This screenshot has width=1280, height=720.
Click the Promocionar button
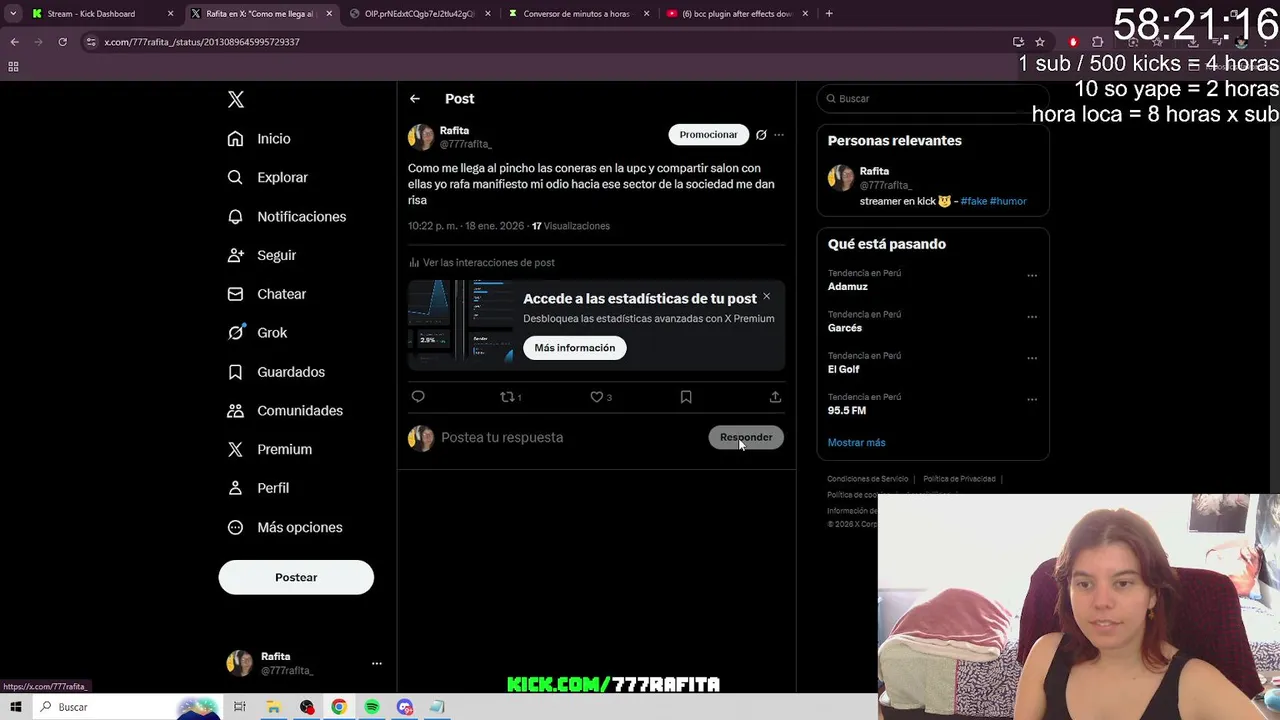[708, 135]
